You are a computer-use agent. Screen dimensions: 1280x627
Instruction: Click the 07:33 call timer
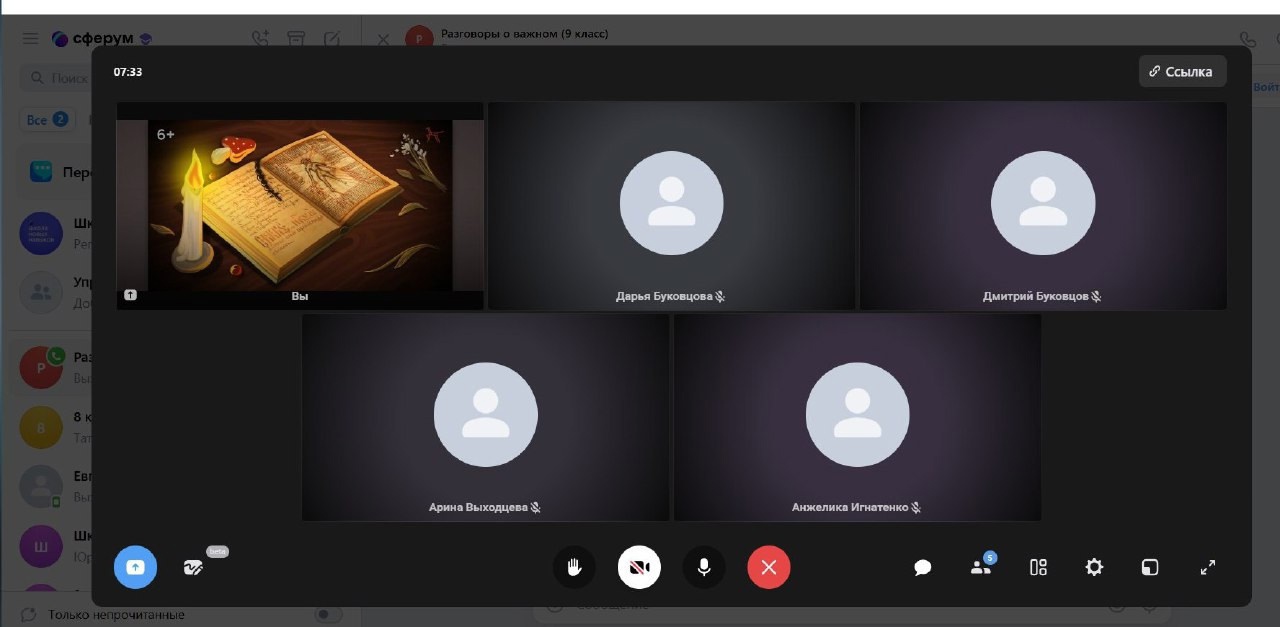128,72
